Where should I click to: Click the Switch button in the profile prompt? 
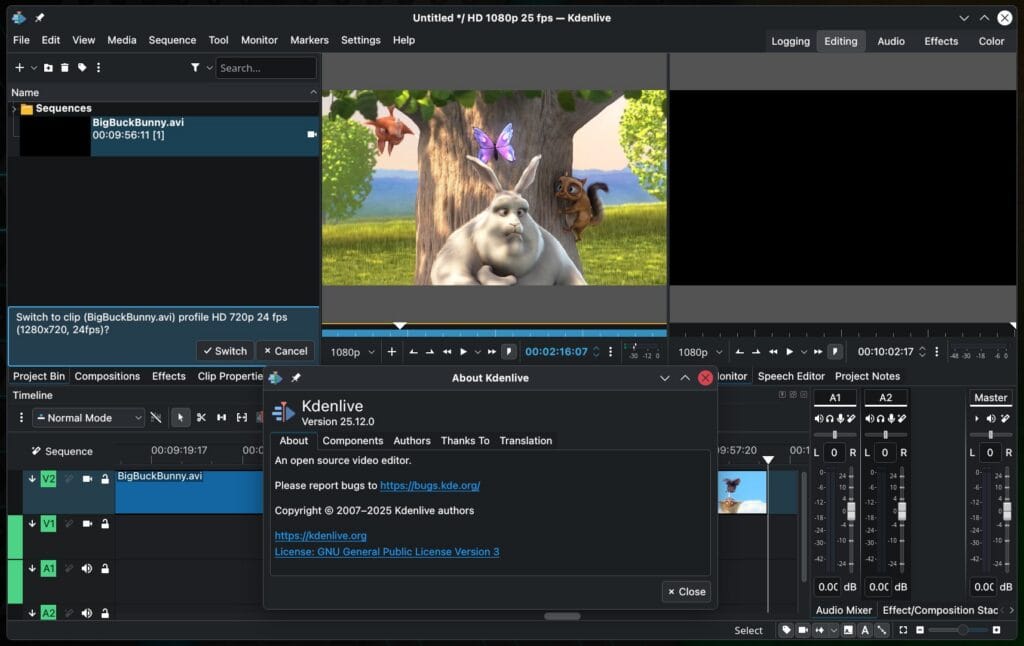tap(224, 351)
